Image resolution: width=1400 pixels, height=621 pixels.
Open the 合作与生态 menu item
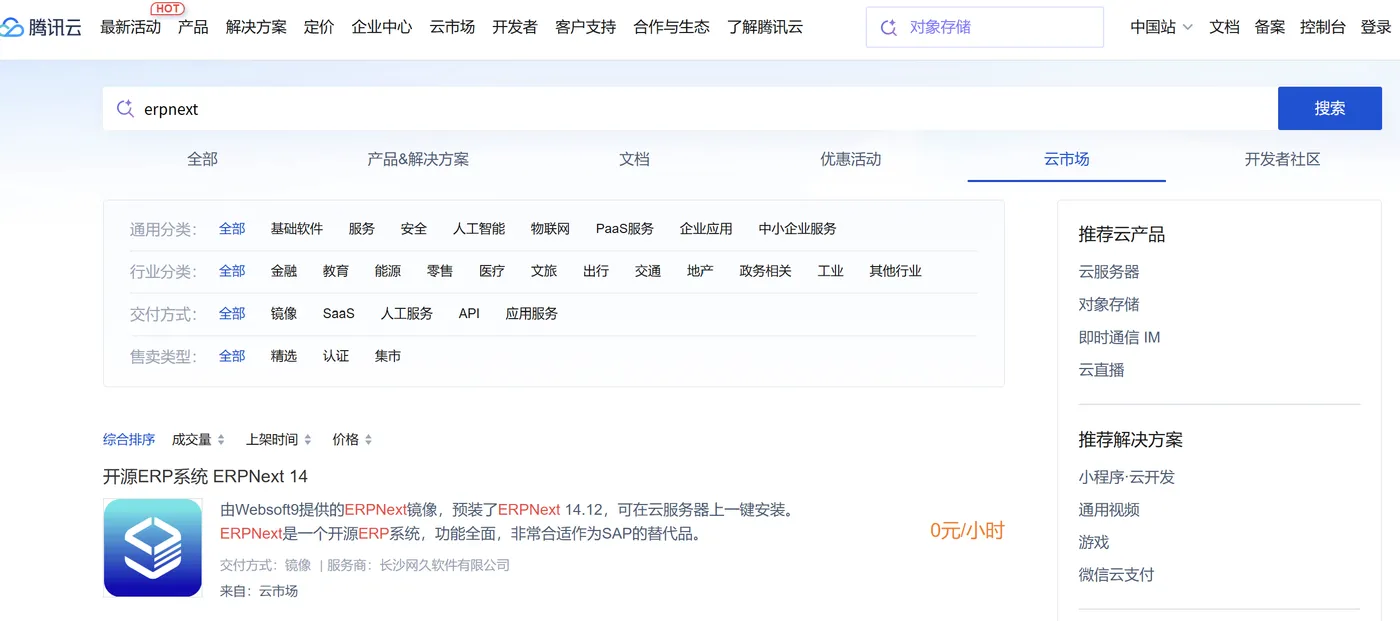tap(671, 27)
